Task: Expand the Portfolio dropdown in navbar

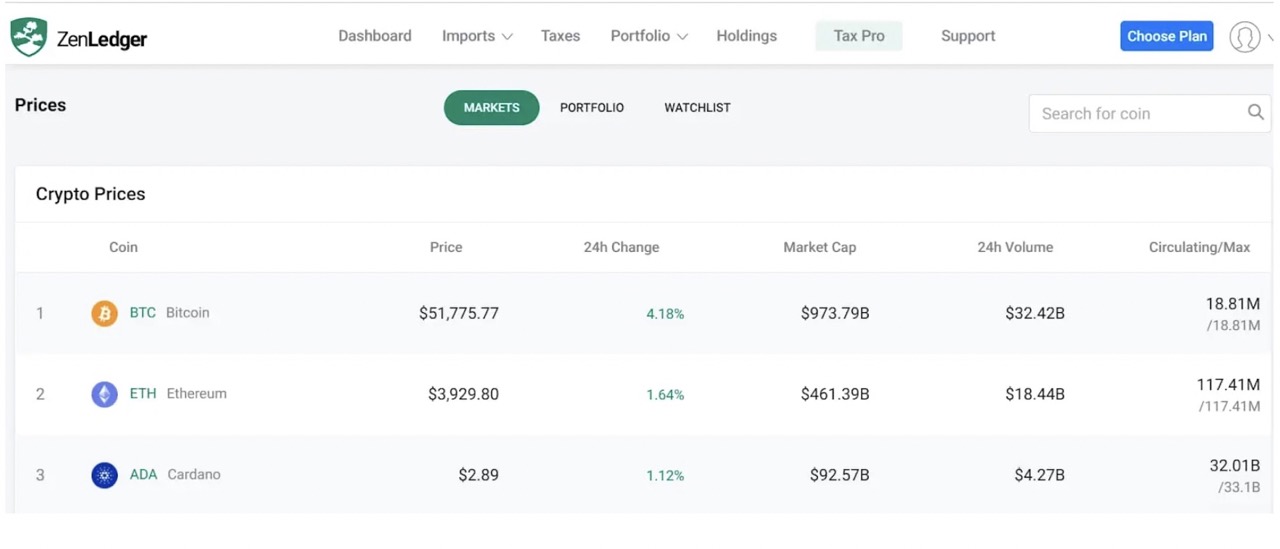Action: pyautogui.click(x=649, y=36)
